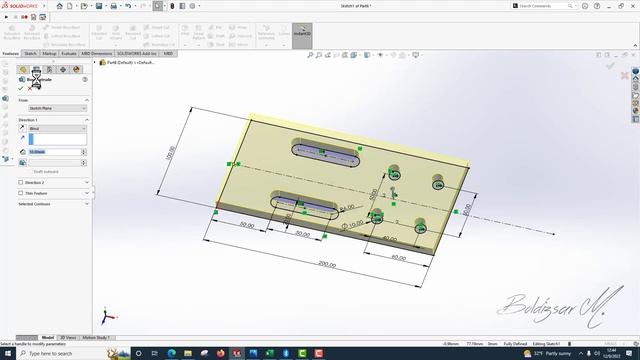Create a new document with New icon

click(70, 6)
